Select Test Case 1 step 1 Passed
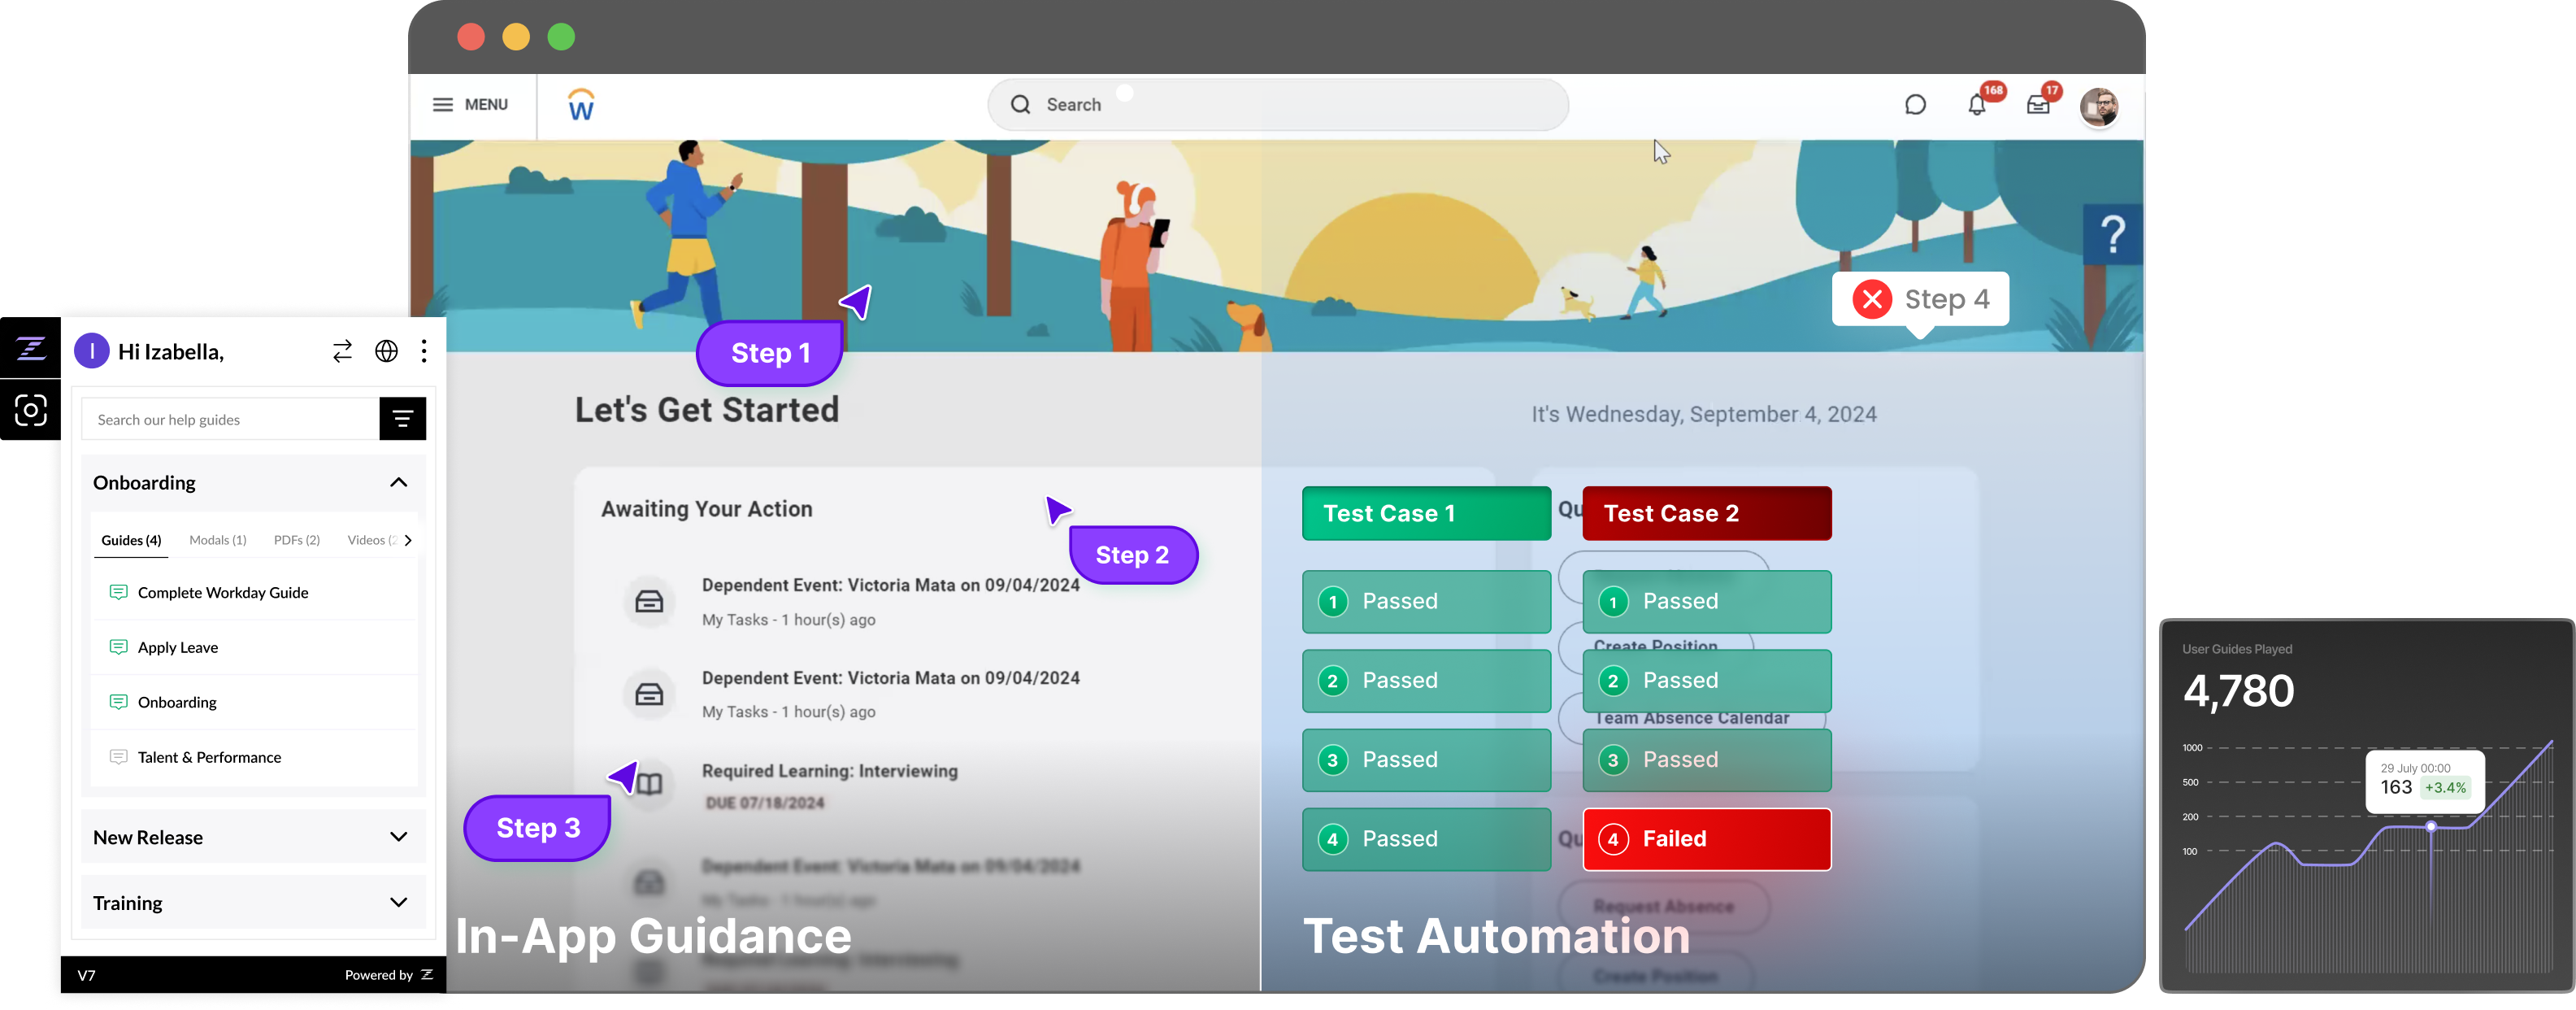 tap(1426, 601)
